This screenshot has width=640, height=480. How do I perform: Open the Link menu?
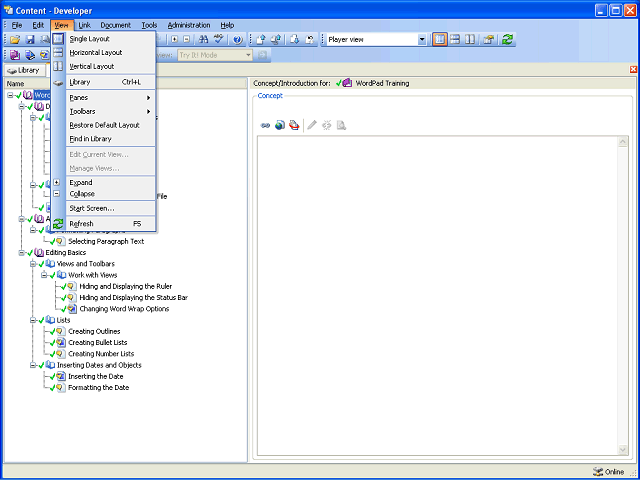[x=84, y=25]
